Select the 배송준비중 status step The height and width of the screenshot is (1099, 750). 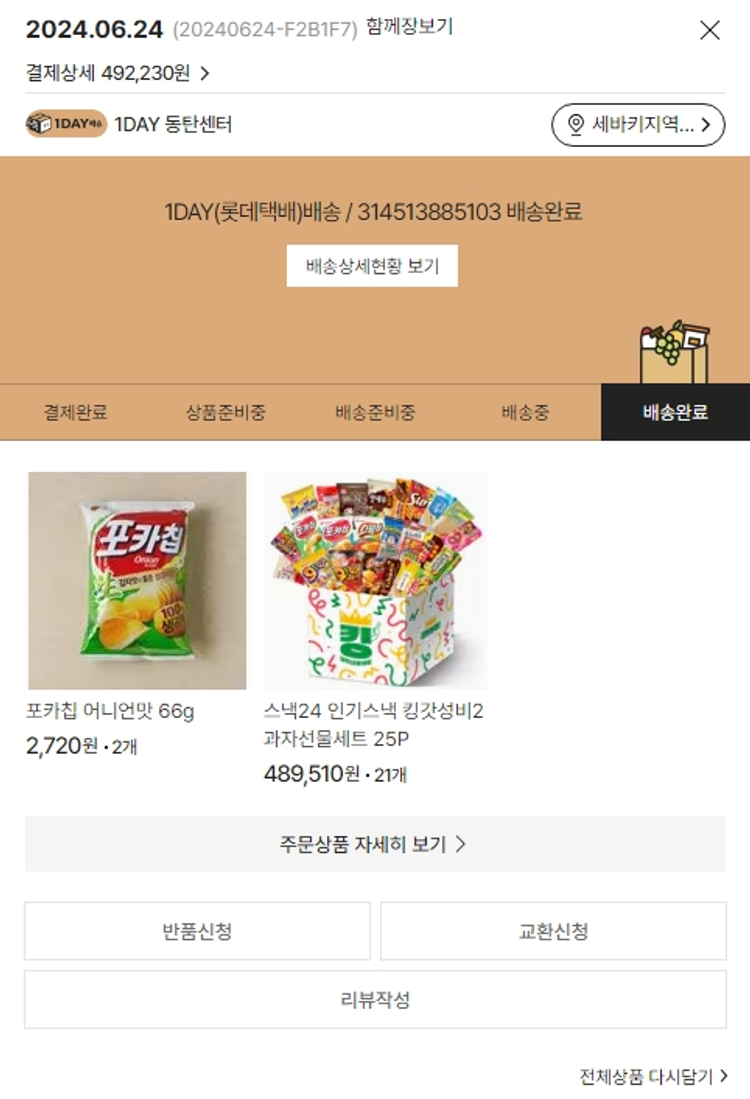(x=375, y=412)
